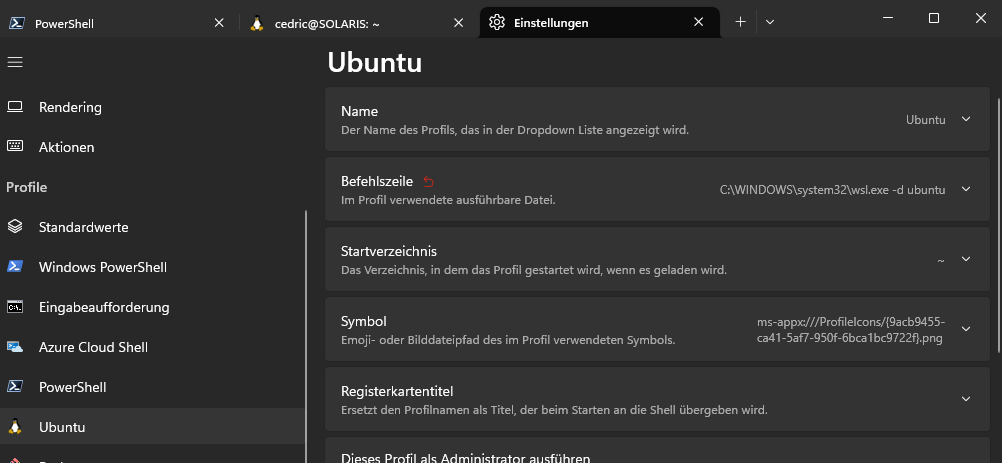Open the new tab profile dropdown arrow

[x=770, y=22]
